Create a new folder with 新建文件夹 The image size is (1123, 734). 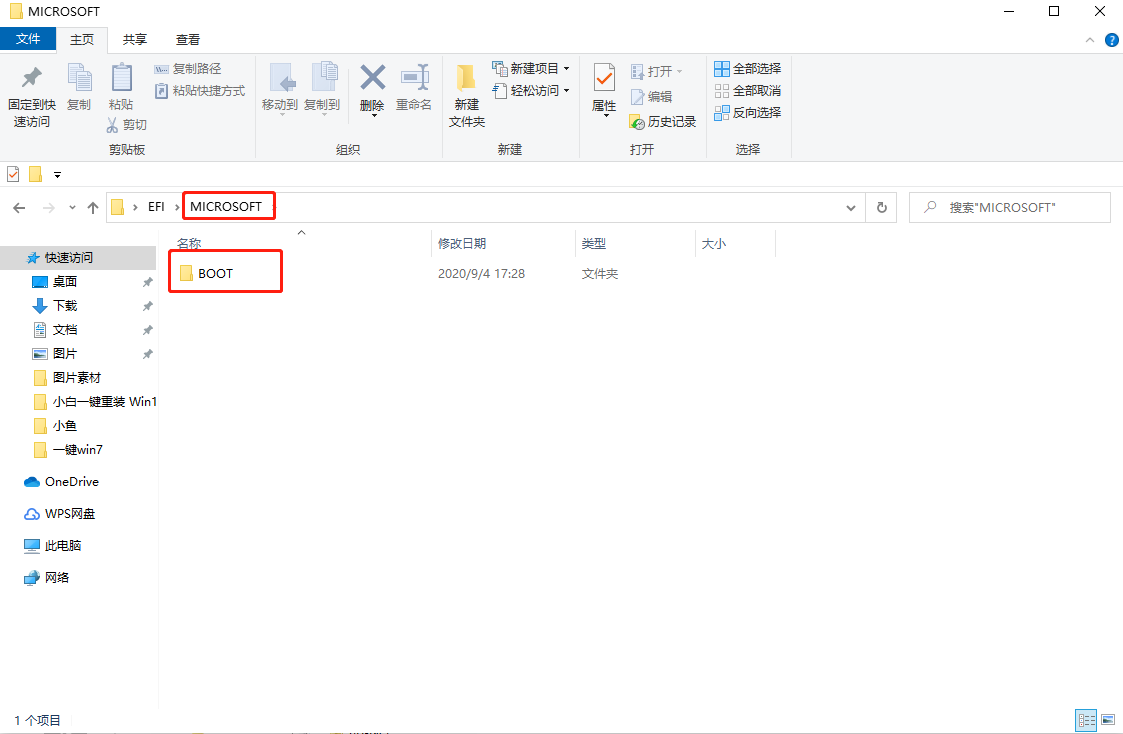point(467,96)
